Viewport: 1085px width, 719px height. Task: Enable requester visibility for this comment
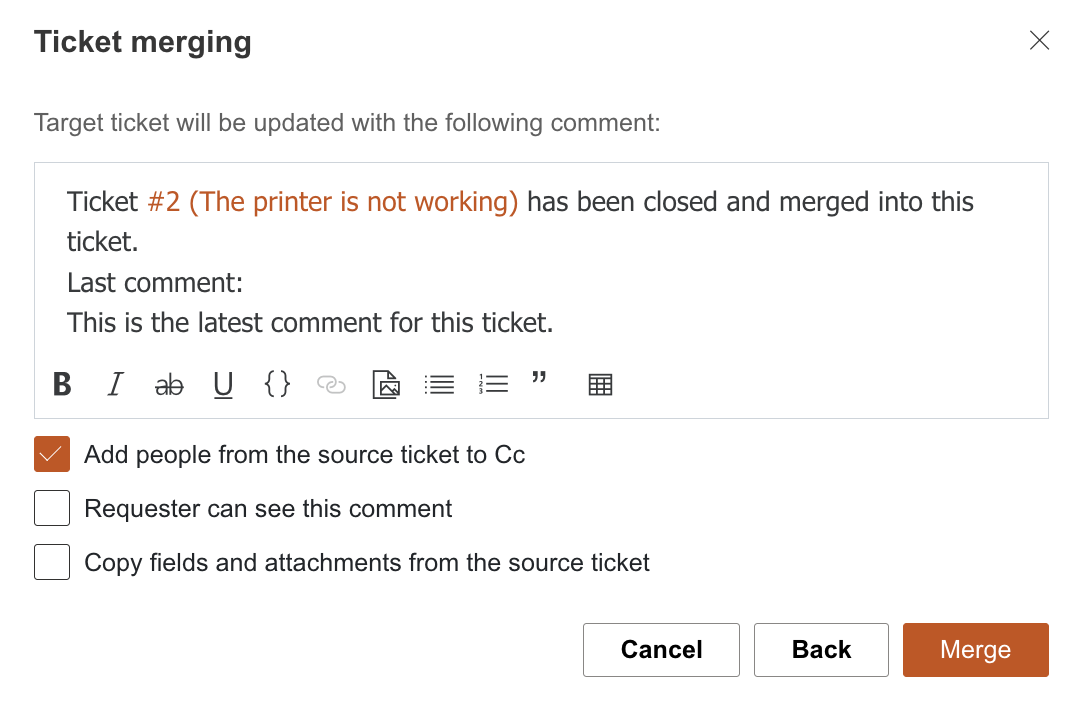(51, 508)
